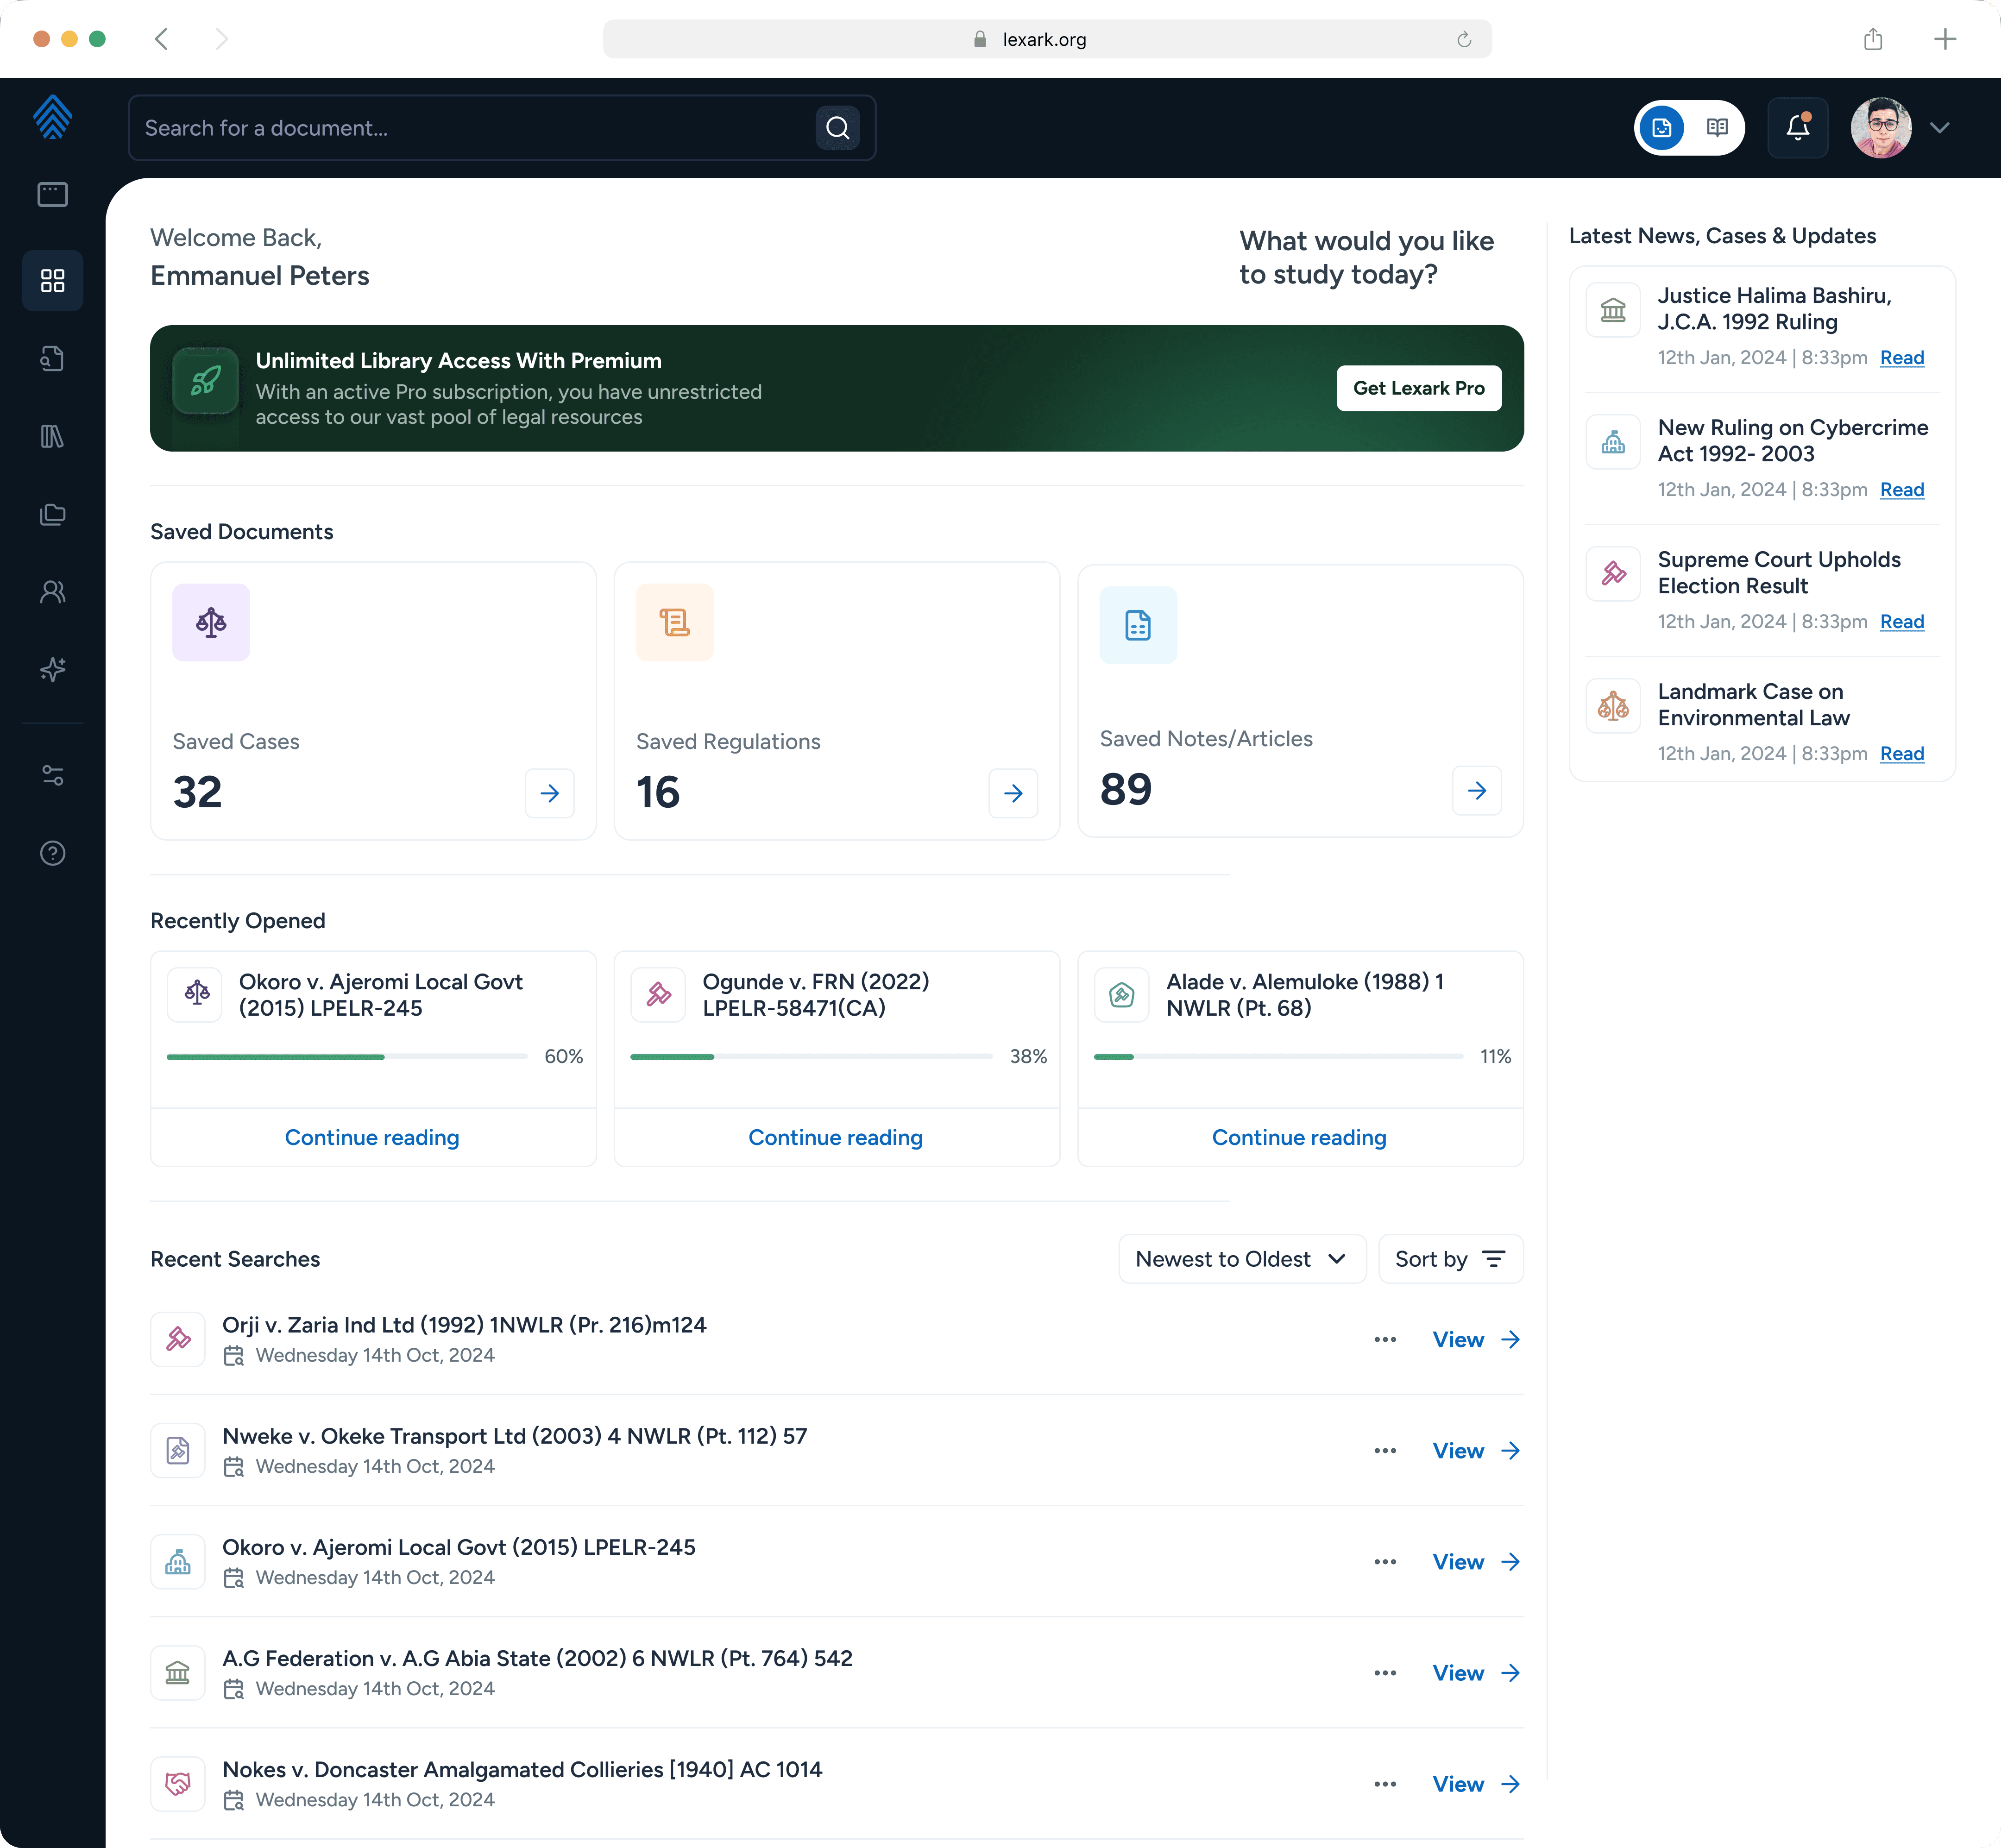This screenshot has width=2001, height=1848.
Task: Focus the Search for a document field
Action: tap(470, 128)
